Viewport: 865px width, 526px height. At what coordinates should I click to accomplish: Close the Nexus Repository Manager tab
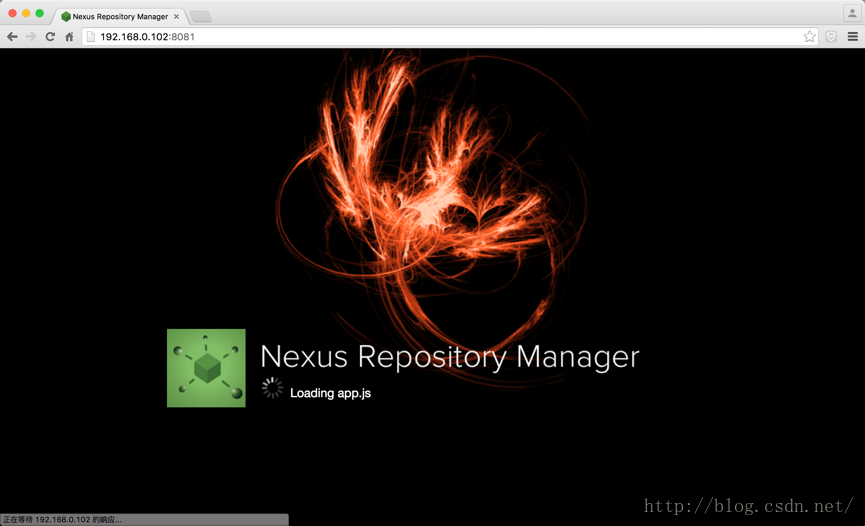pos(177,17)
